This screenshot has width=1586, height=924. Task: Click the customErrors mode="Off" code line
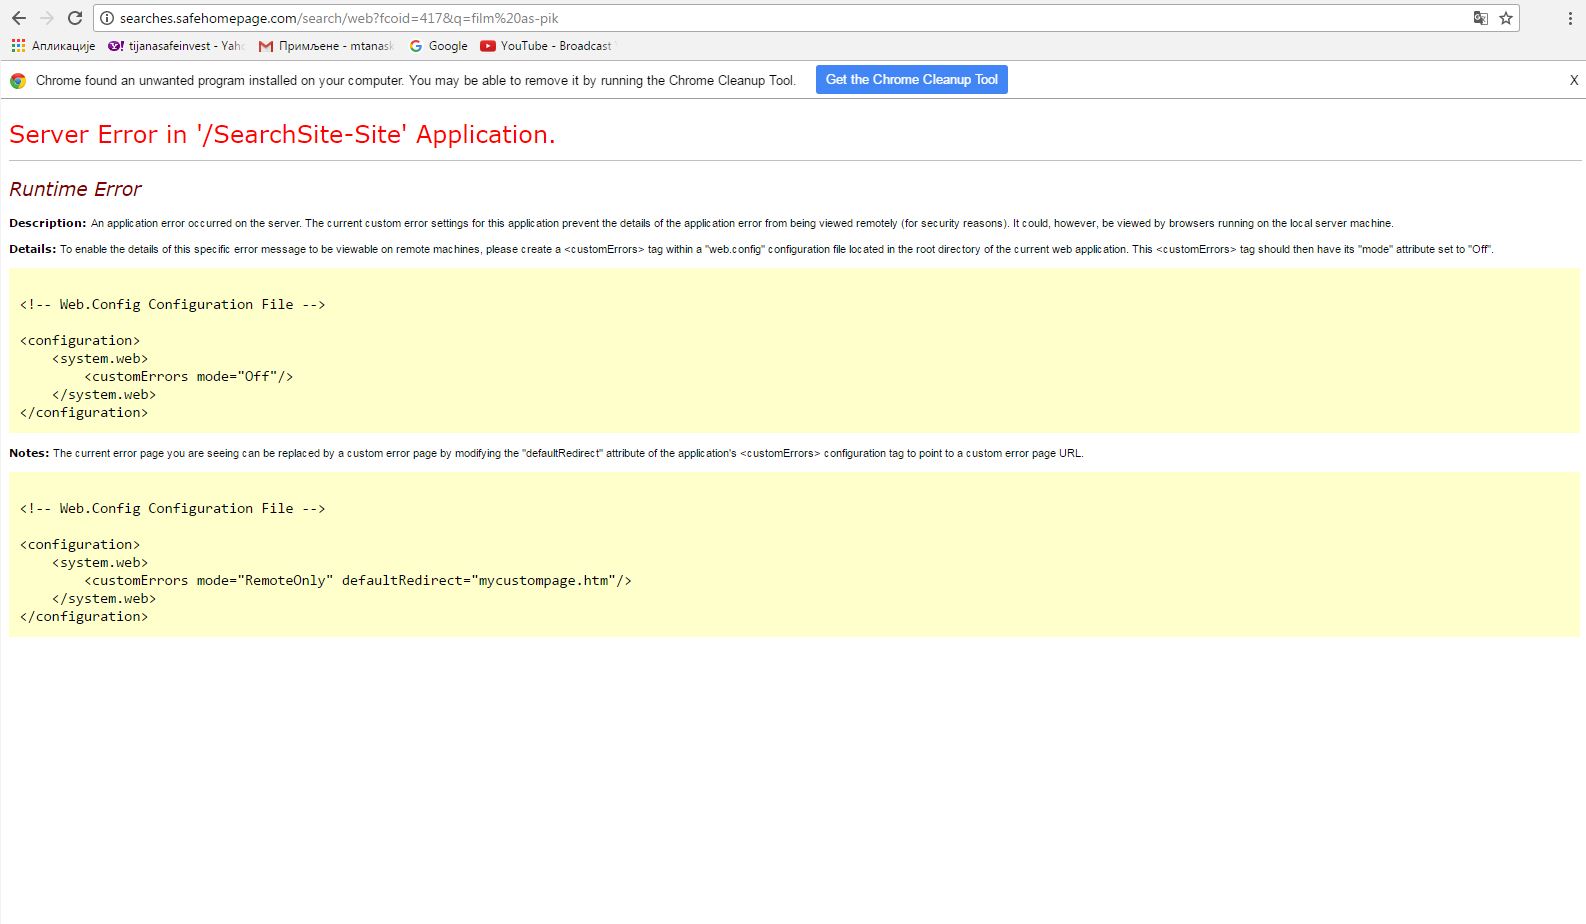pyautogui.click(x=189, y=377)
